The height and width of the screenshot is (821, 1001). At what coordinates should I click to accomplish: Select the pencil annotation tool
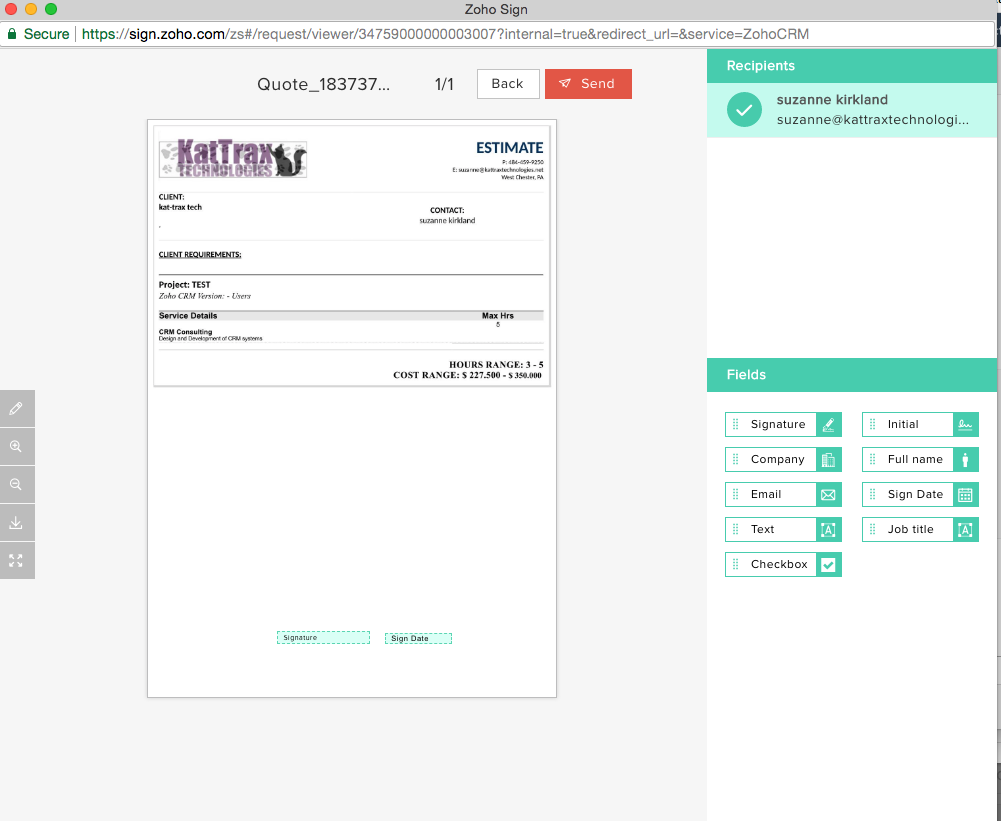point(17,408)
